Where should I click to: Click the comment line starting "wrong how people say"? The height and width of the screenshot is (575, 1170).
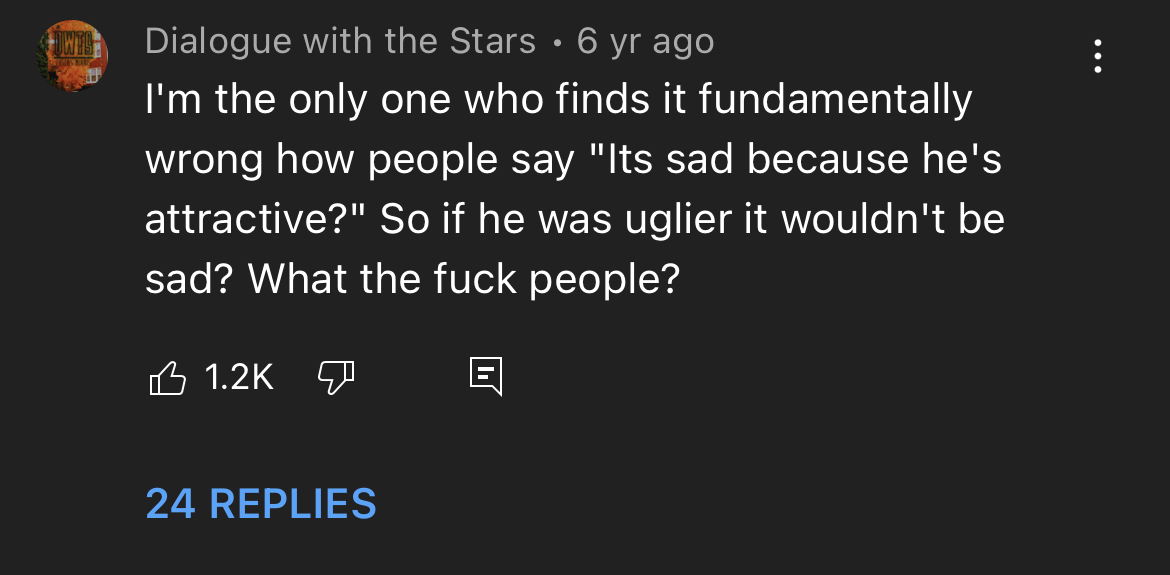tap(573, 160)
